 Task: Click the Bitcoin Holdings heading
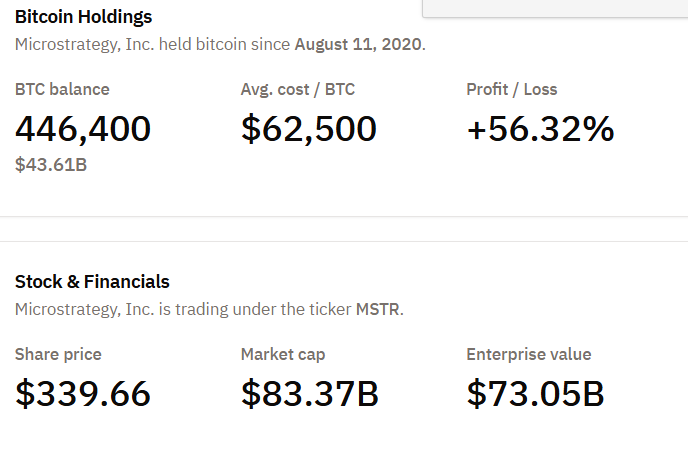pos(84,17)
